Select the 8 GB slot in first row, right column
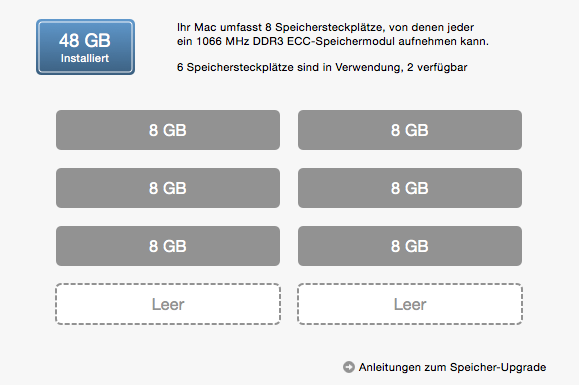Viewport: 579px width, 385px height. (x=410, y=130)
